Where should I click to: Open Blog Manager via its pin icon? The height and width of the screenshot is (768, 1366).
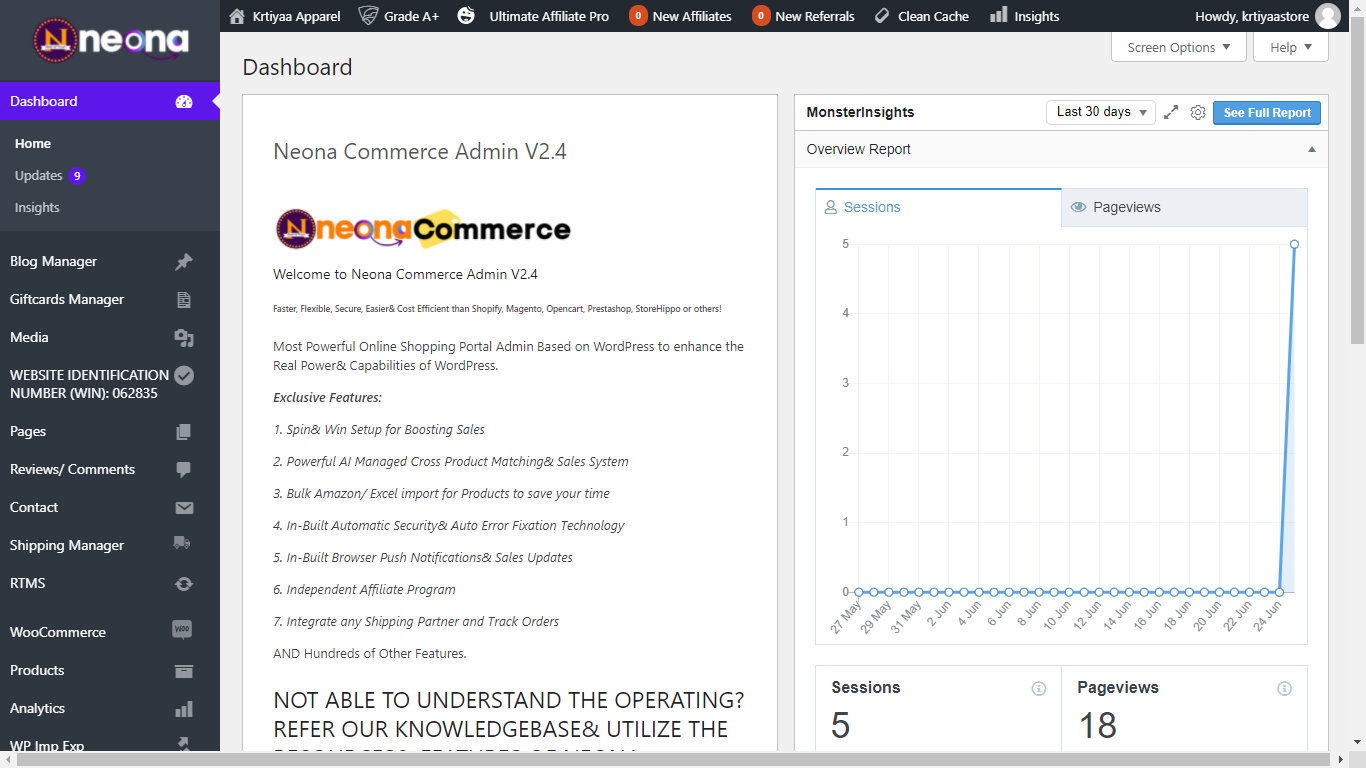(184, 261)
